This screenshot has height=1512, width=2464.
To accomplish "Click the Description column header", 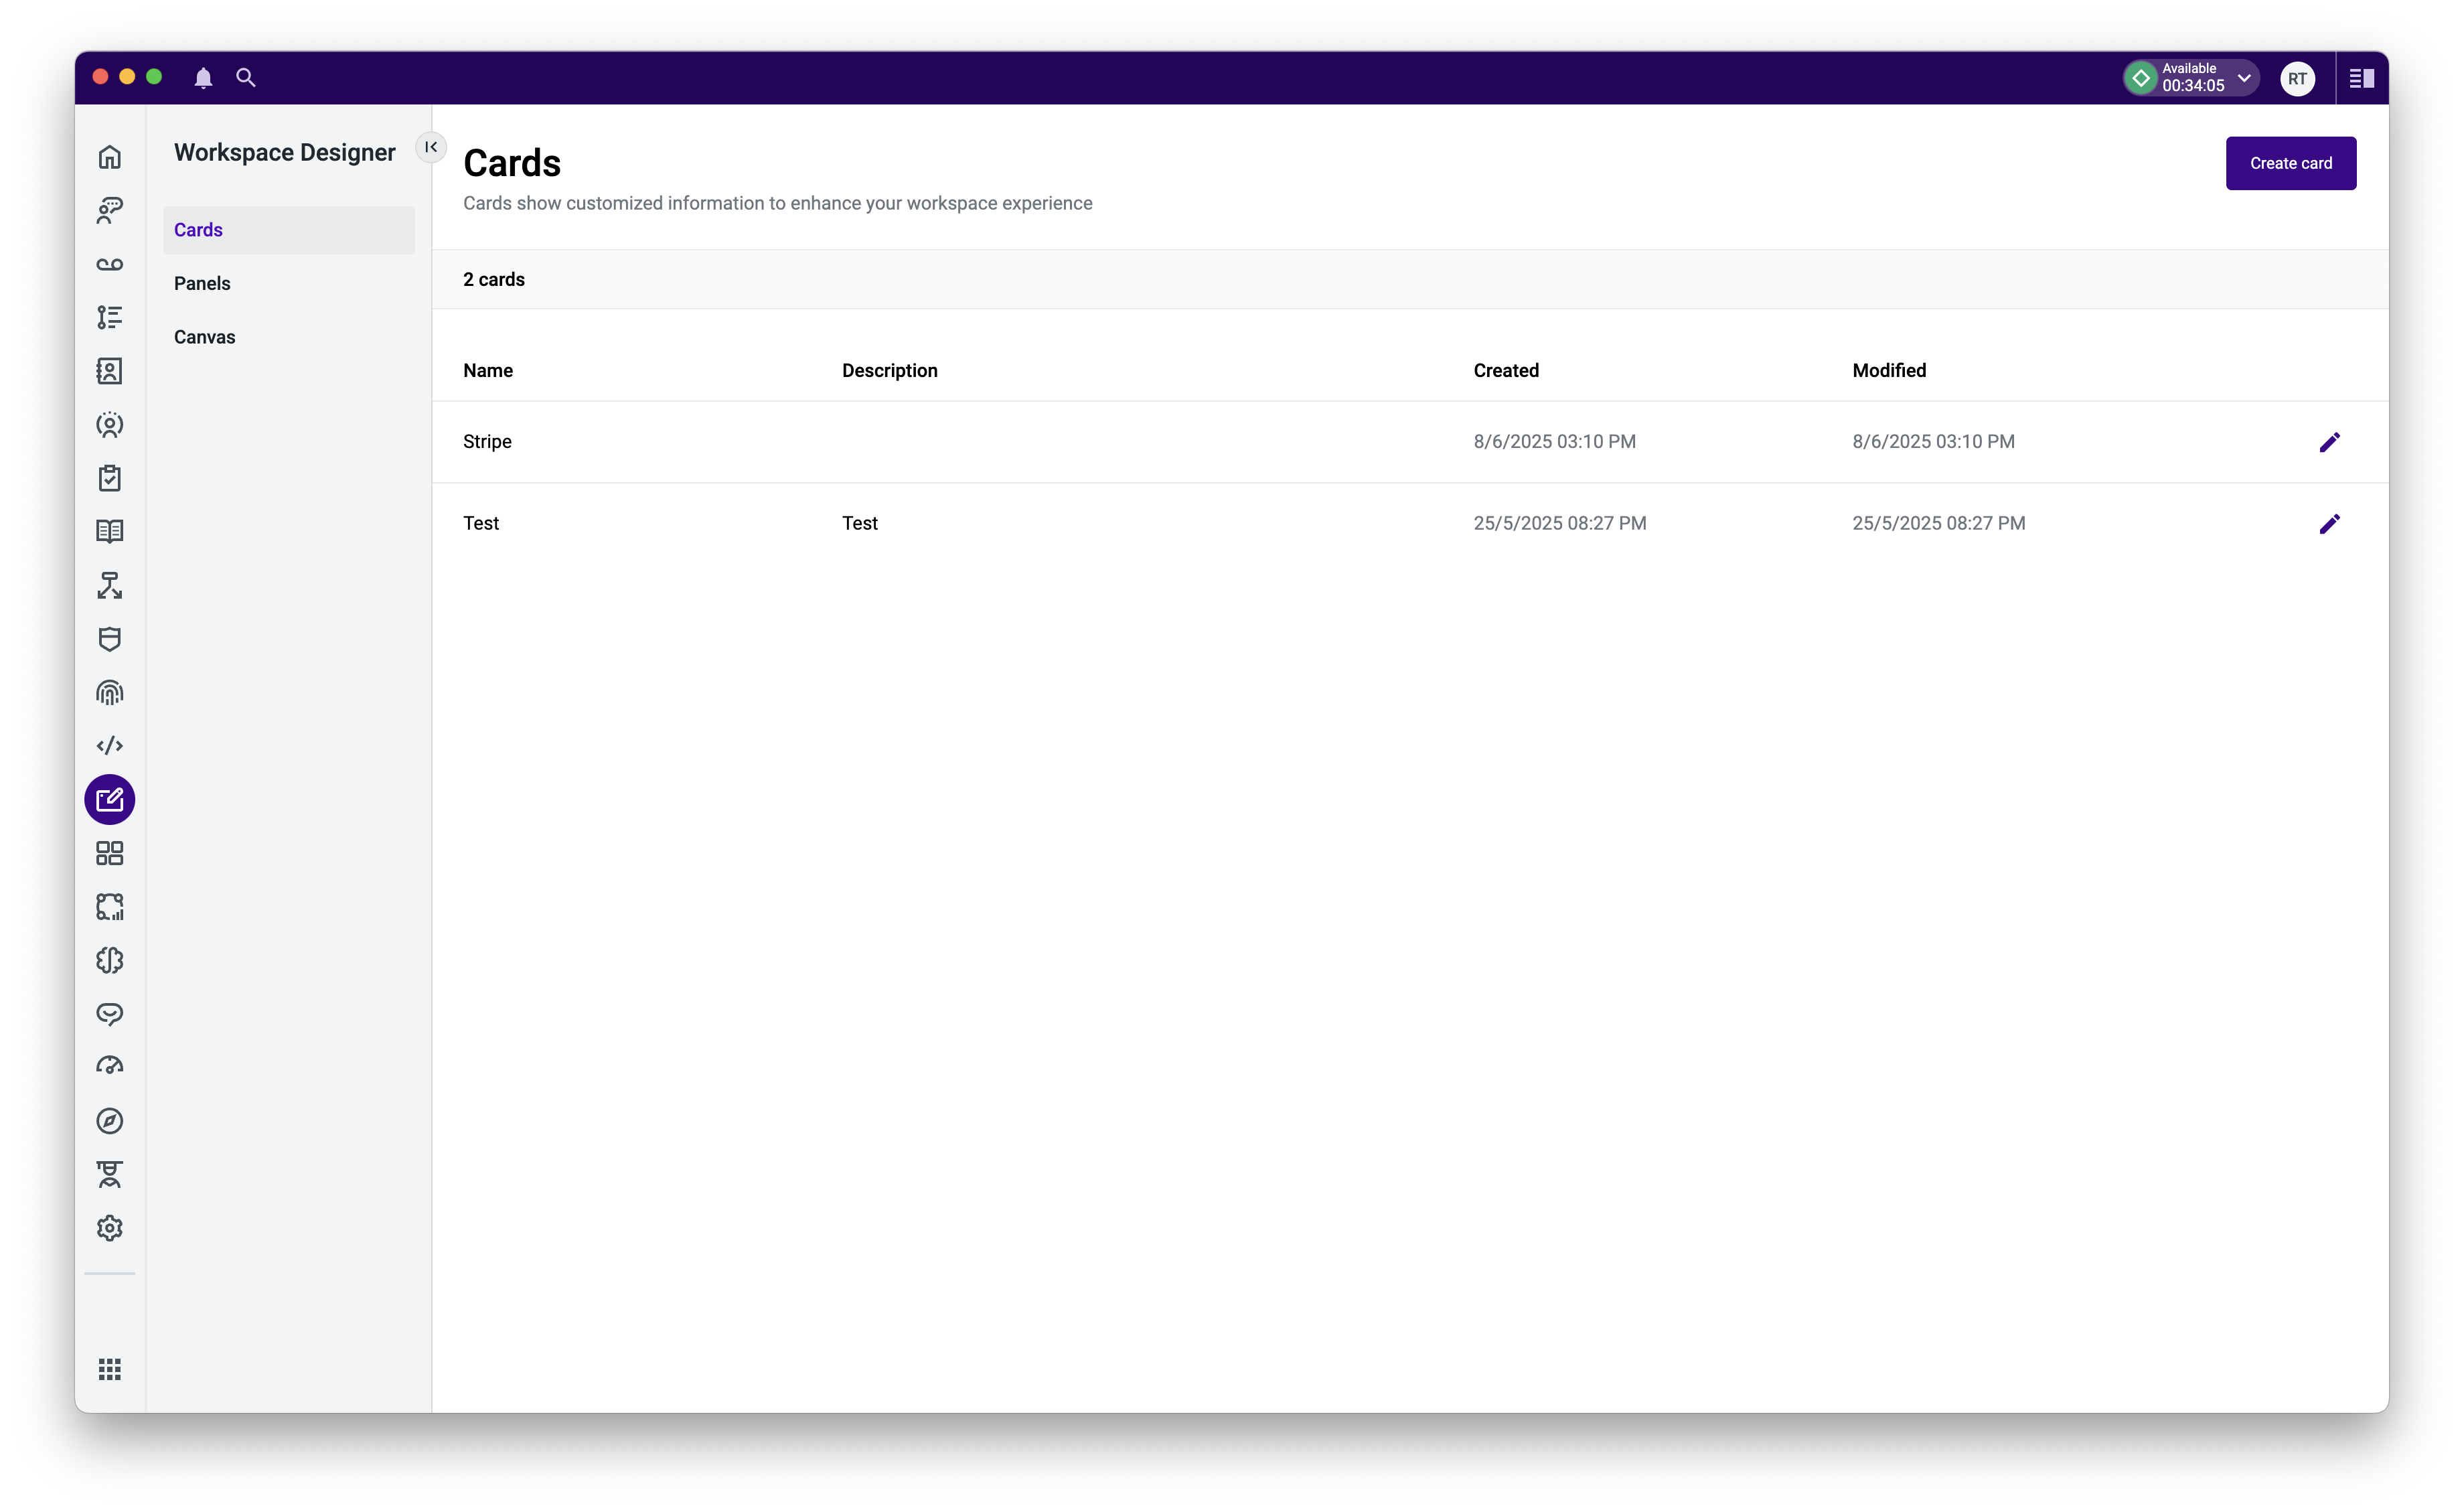I will click(x=890, y=371).
